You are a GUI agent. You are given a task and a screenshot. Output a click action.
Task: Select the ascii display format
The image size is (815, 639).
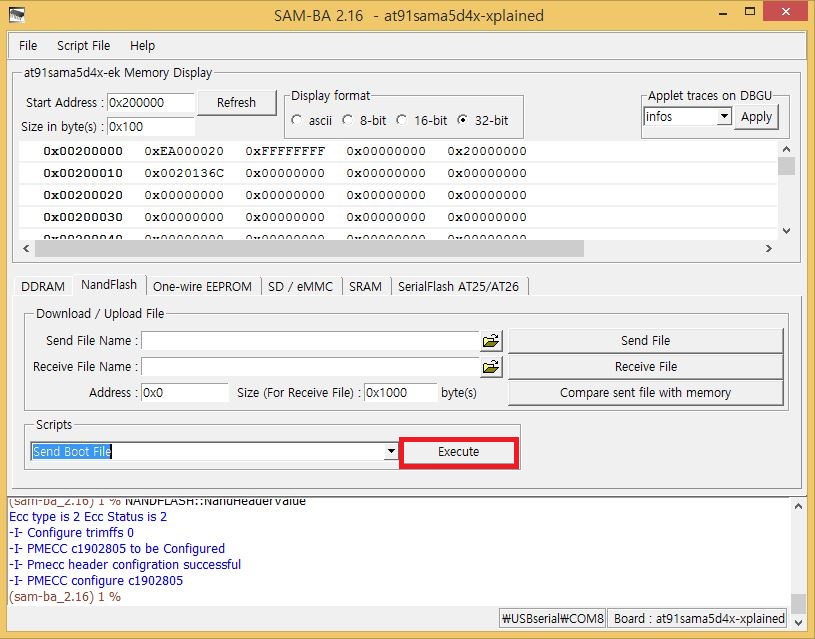297,120
